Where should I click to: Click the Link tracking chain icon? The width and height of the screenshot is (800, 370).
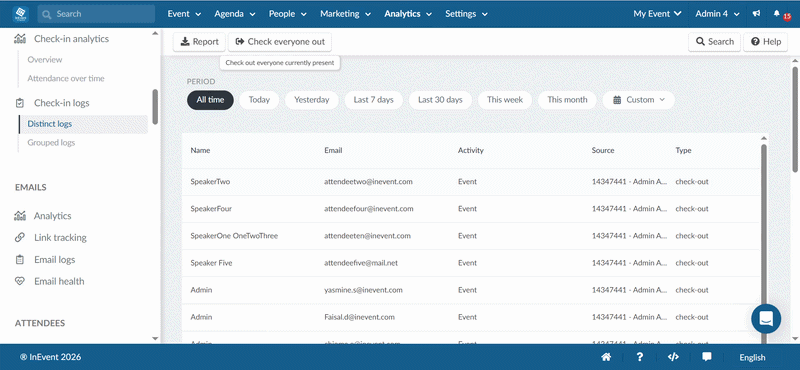20,238
